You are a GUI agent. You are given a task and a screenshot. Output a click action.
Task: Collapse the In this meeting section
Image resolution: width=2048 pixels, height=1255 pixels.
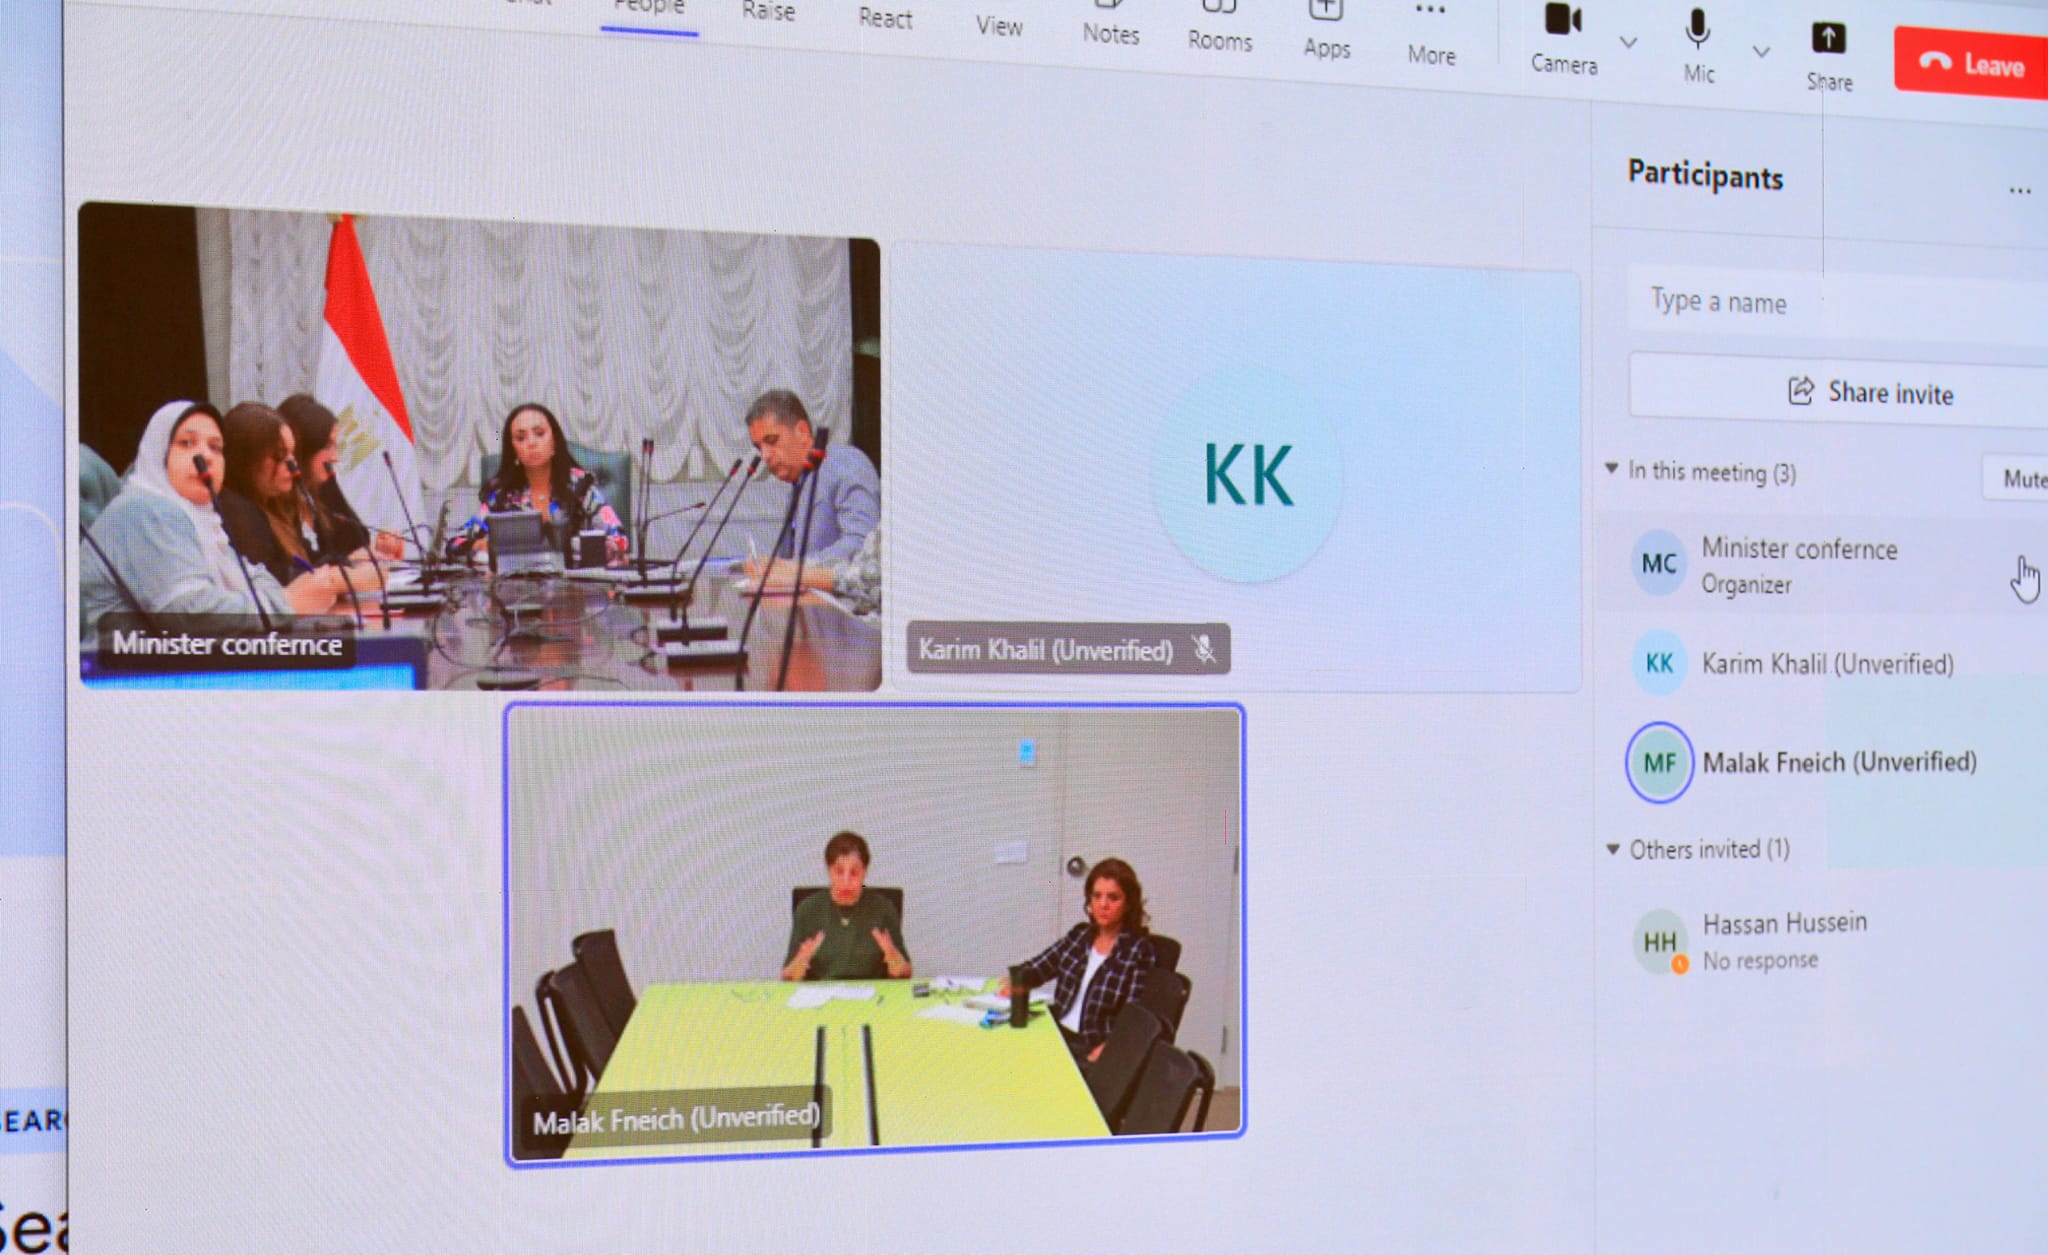coord(1612,468)
